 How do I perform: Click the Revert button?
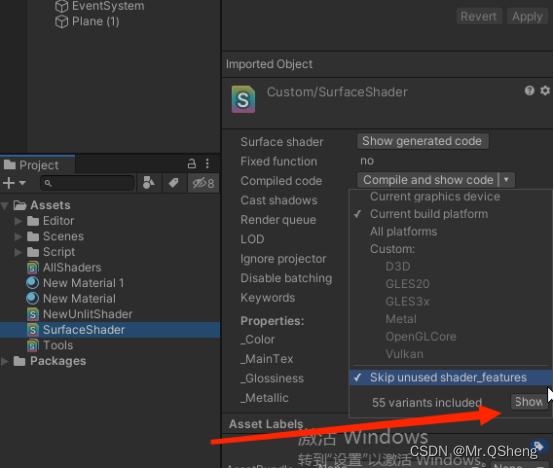click(479, 17)
